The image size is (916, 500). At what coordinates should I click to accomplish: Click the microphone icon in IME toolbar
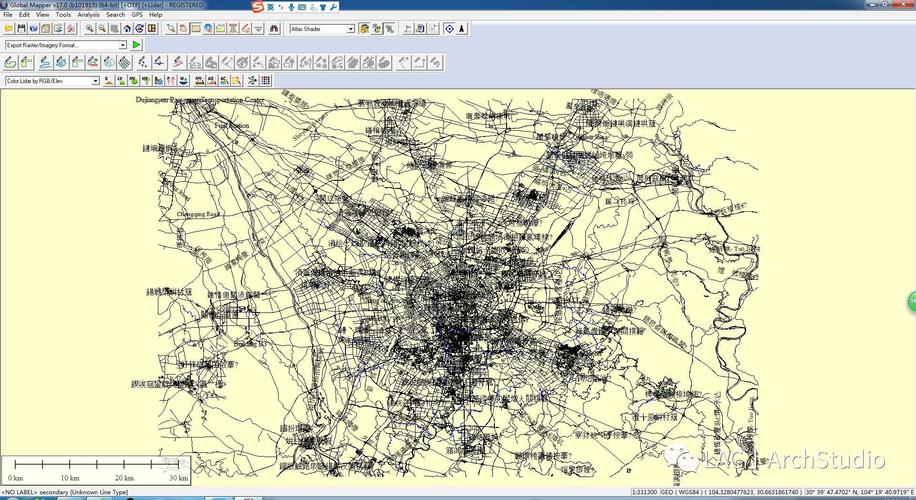[x=291, y=7]
